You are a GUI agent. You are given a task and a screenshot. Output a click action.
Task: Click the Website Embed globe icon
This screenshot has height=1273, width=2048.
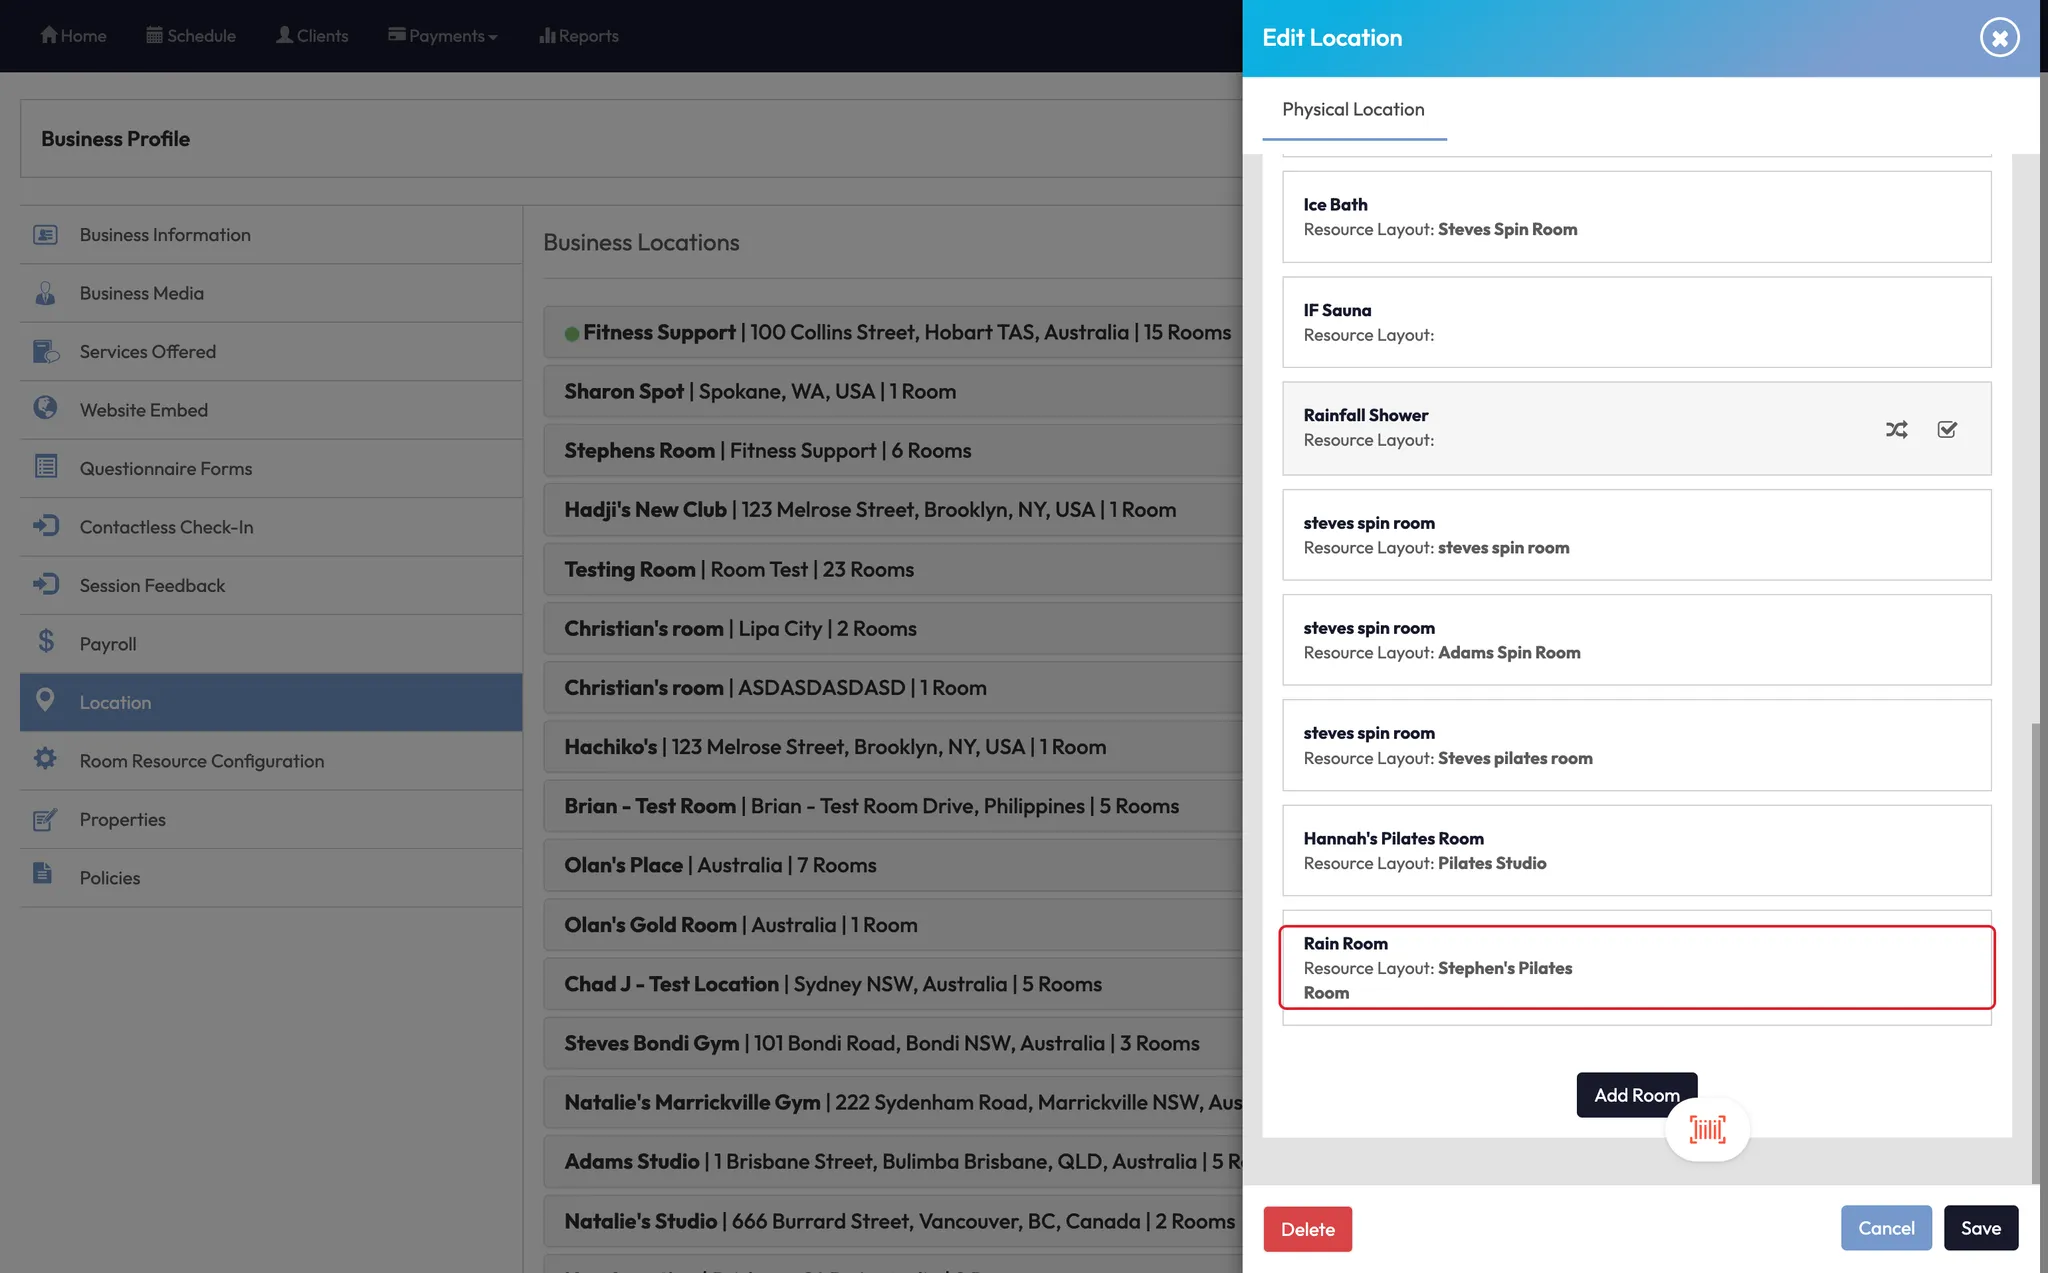click(x=45, y=408)
